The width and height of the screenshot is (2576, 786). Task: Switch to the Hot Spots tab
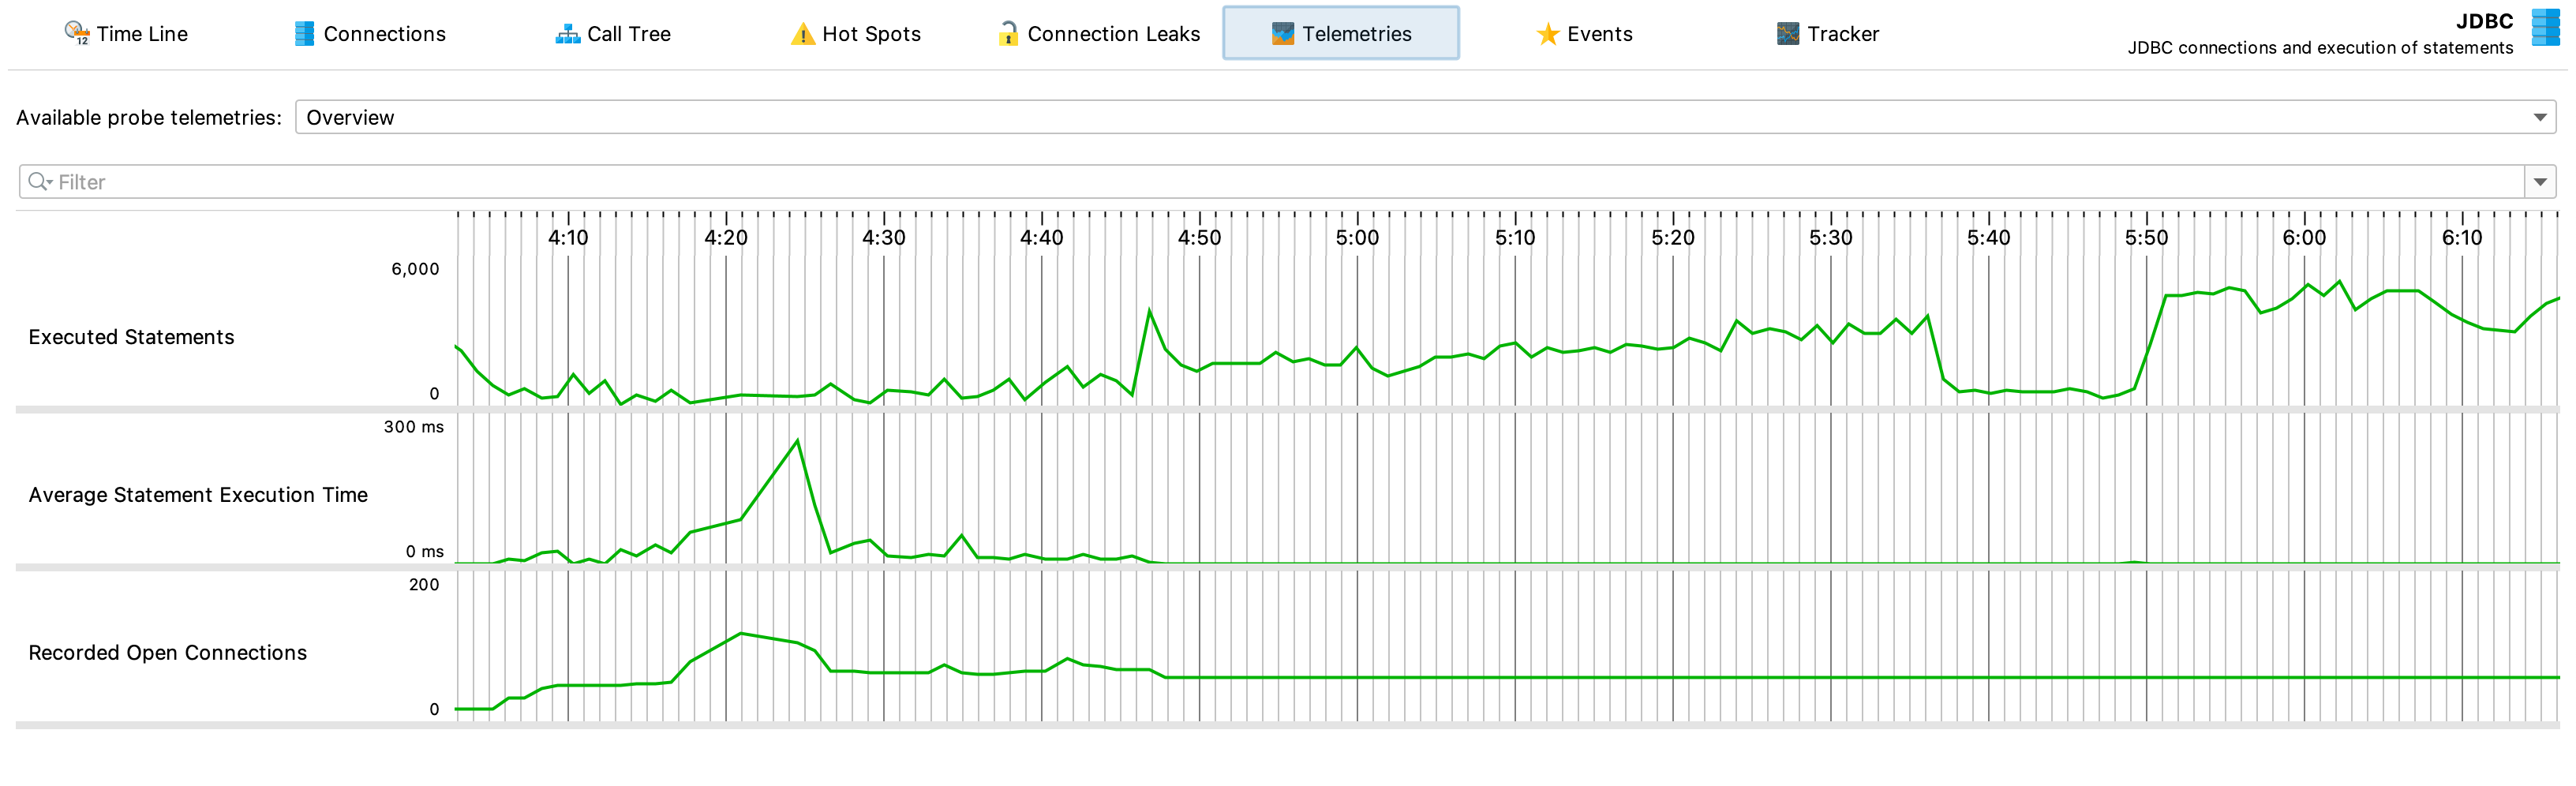pos(856,34)
